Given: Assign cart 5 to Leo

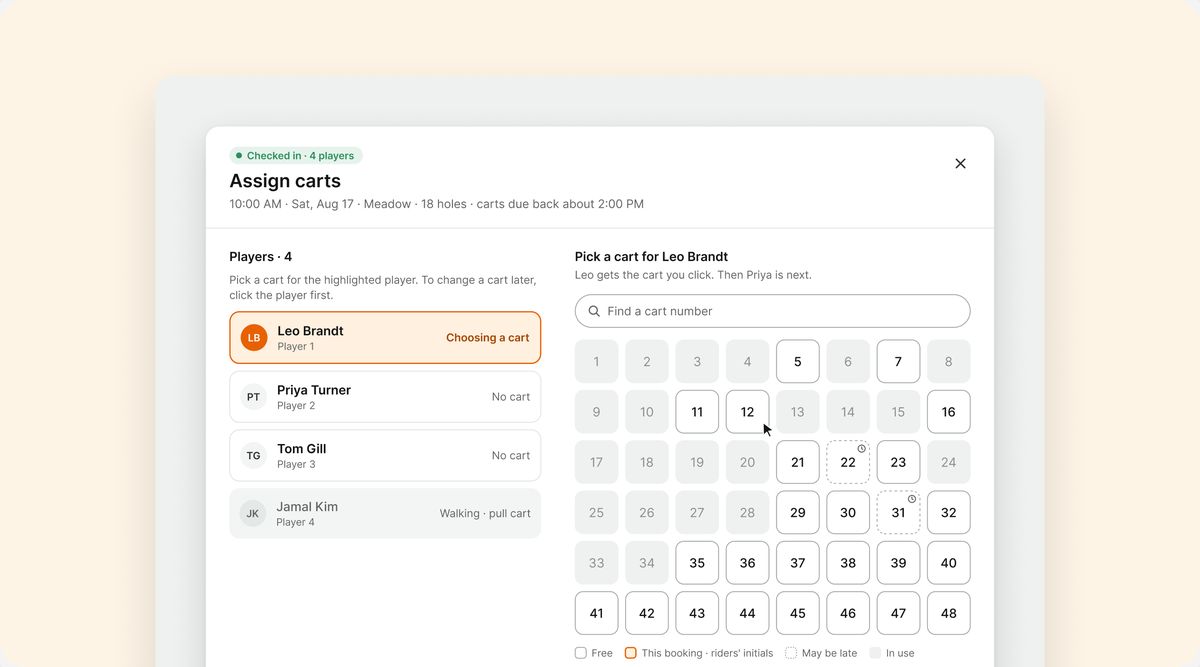Looking at the screenshot, I should (797, 362).
